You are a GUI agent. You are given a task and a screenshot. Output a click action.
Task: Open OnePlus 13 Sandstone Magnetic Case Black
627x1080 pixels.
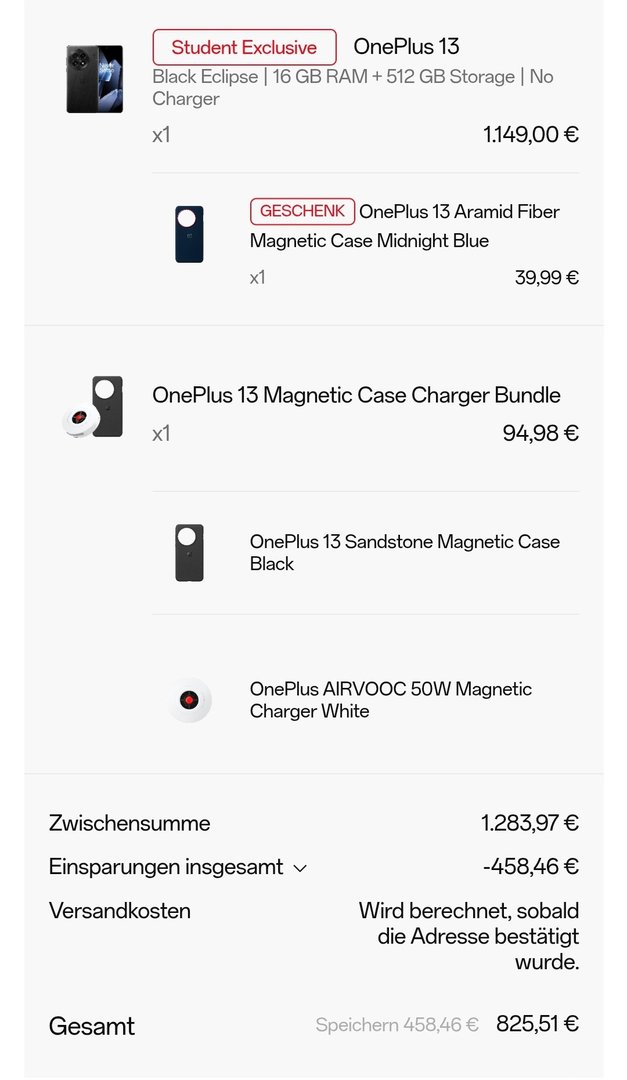point(404,552)
